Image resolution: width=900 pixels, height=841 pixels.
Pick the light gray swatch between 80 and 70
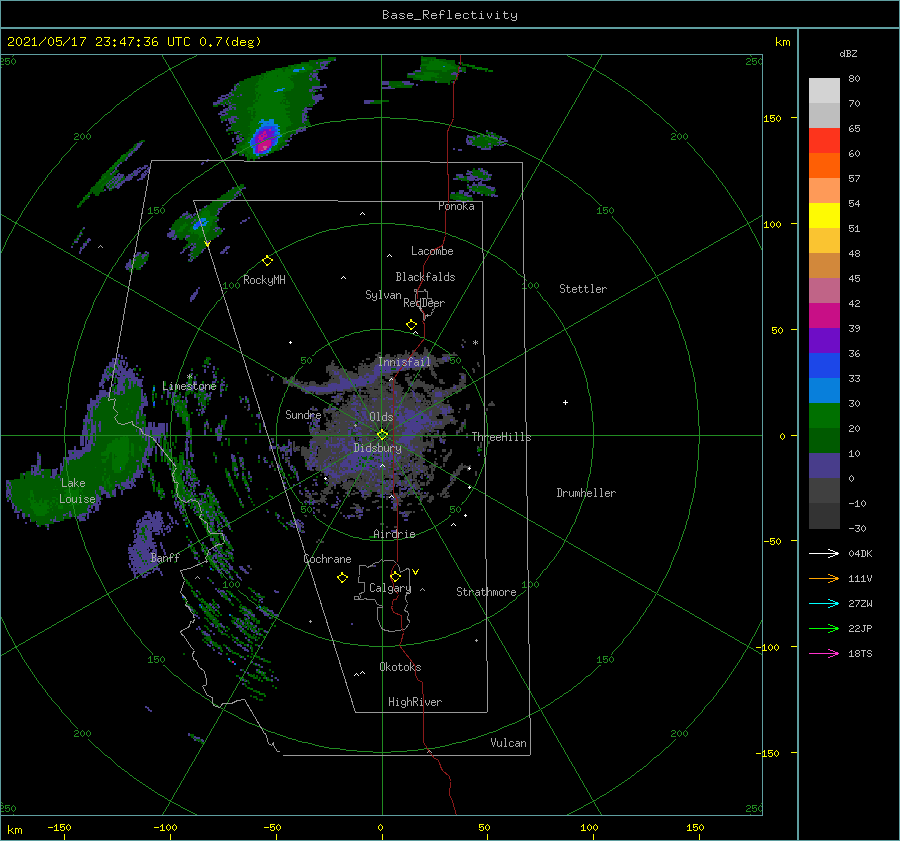pos(824,91)
